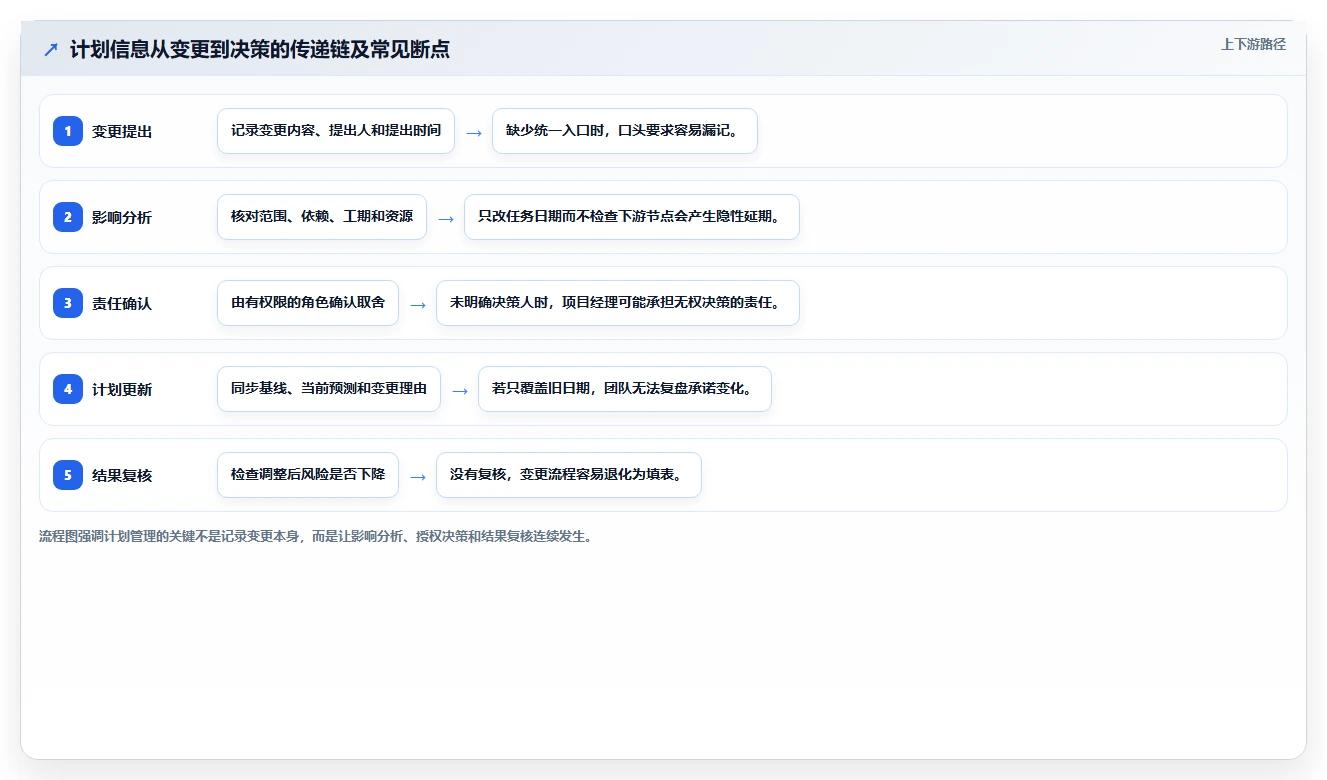1327x780 pixels.
Task: Select the 计划更新 step label
Action: tap(122, 389)
